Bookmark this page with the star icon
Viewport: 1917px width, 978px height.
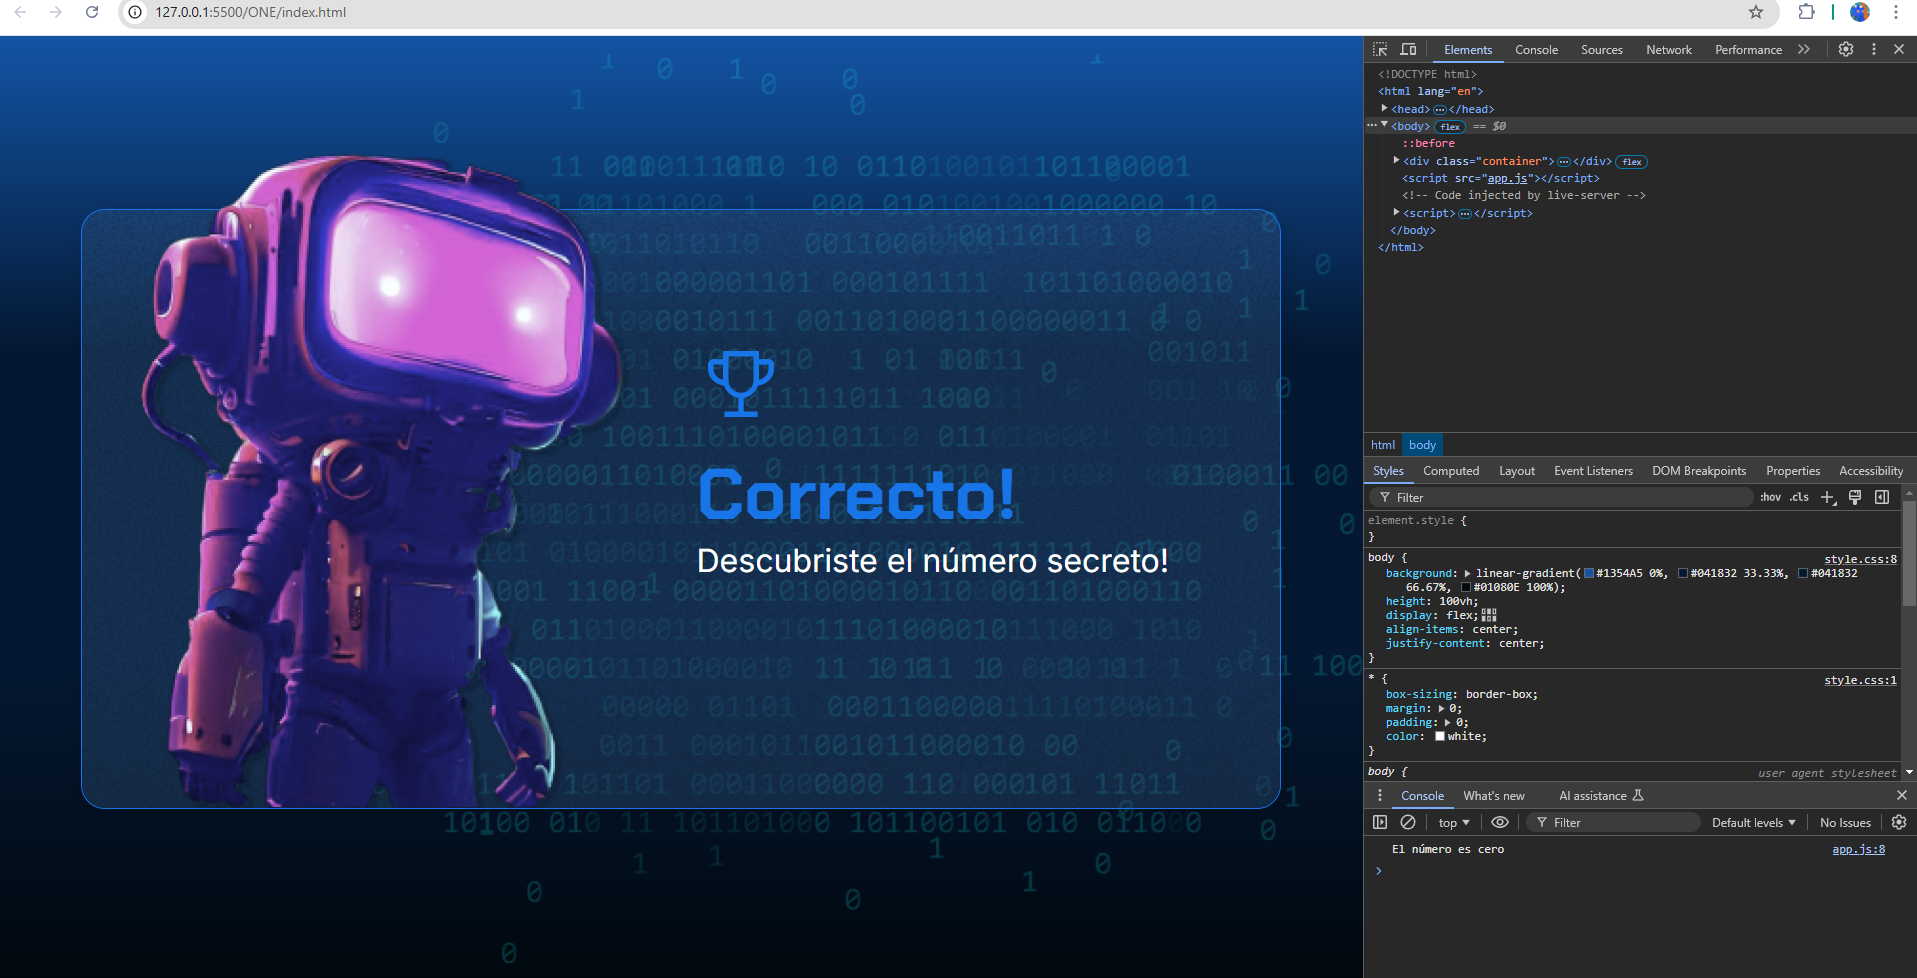pyautogui.click(x=1756, y=12)
